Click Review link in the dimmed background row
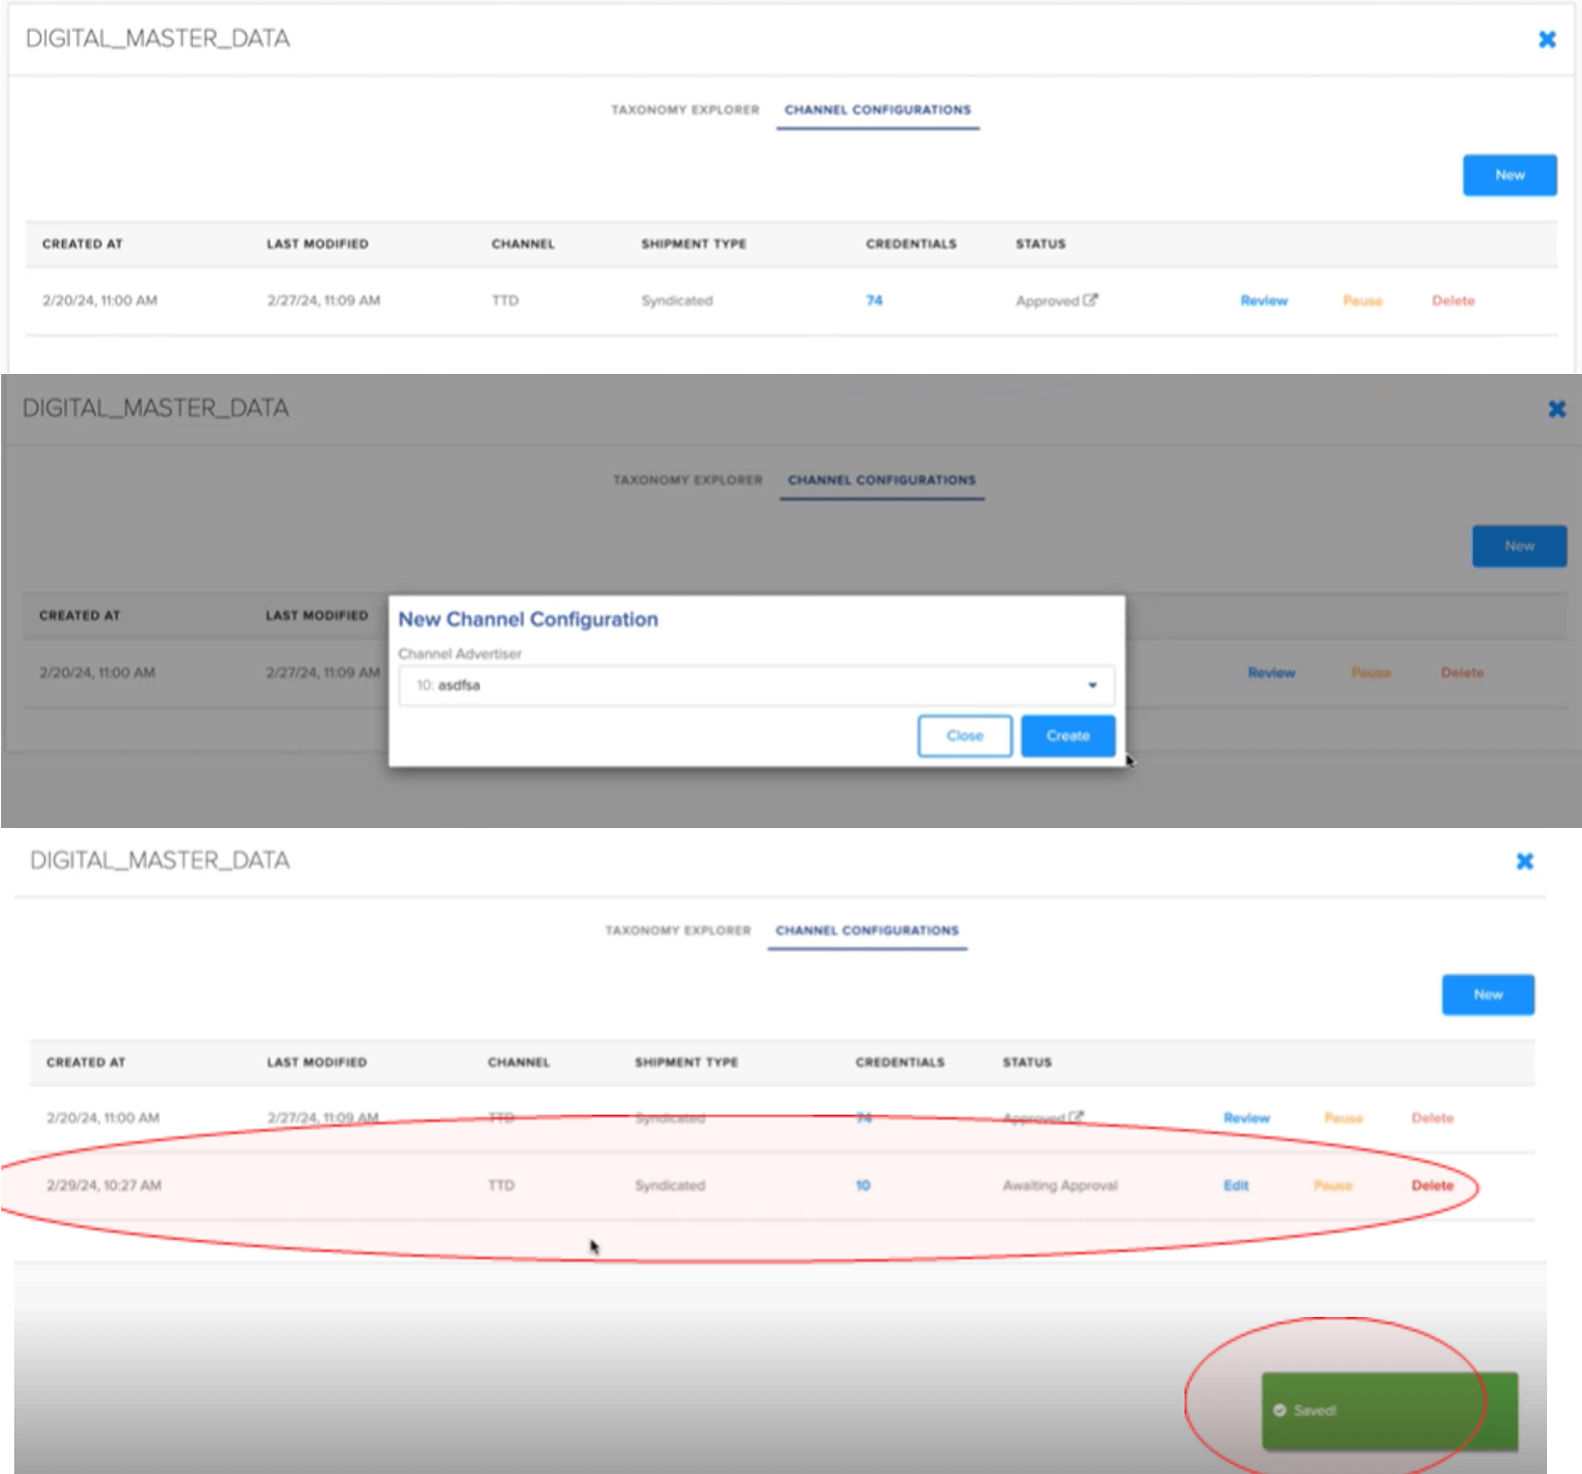 1270,673
